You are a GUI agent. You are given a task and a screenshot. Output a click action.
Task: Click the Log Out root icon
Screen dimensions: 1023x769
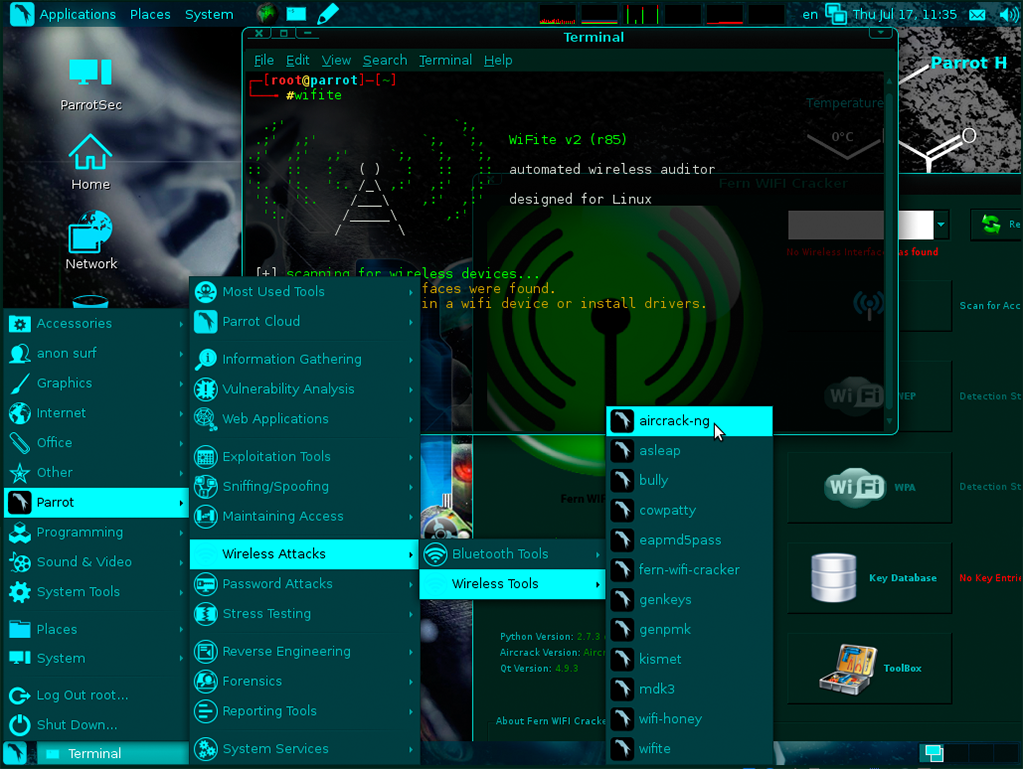click(x=20, y=696)
